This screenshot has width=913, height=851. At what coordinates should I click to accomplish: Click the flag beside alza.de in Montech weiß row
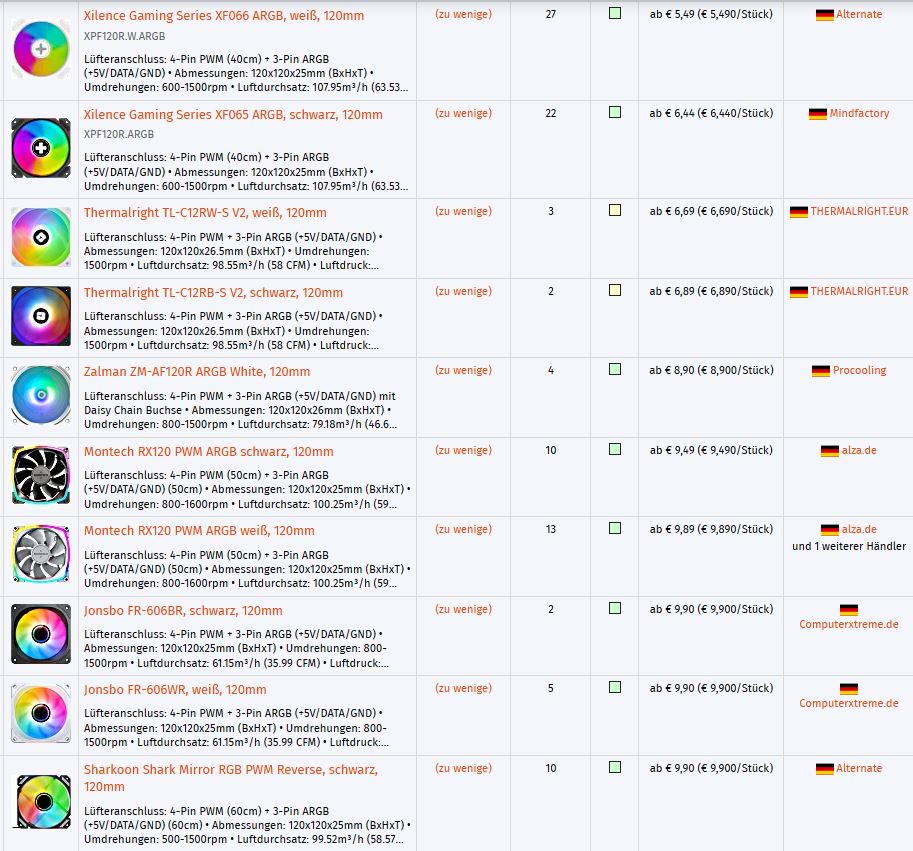click(830, 530)
